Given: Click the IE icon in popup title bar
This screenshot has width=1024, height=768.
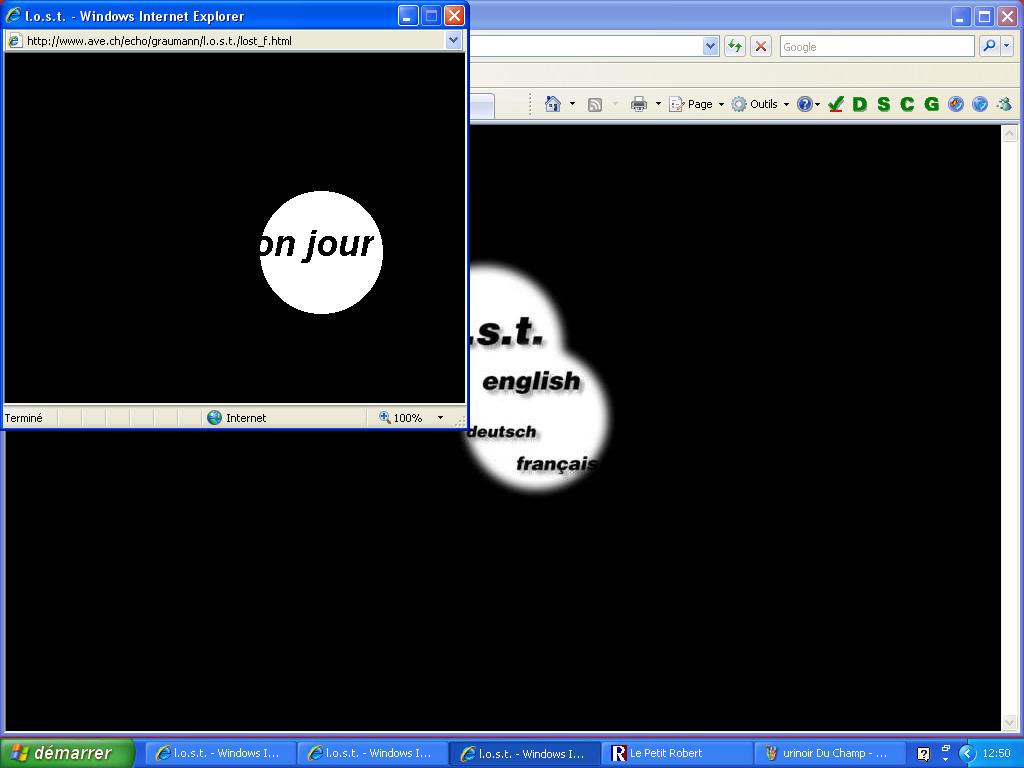Looking at the screenshot, I should (x=13, y=16).
